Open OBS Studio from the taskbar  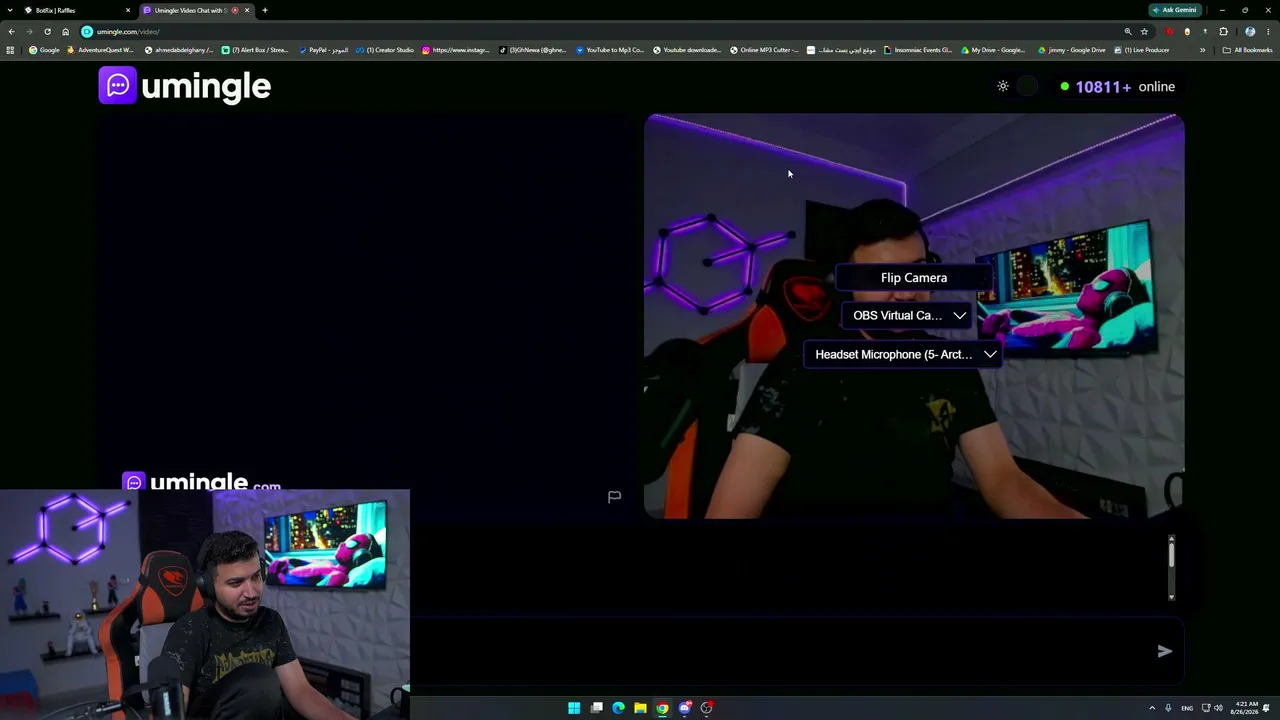pos(706,708)
